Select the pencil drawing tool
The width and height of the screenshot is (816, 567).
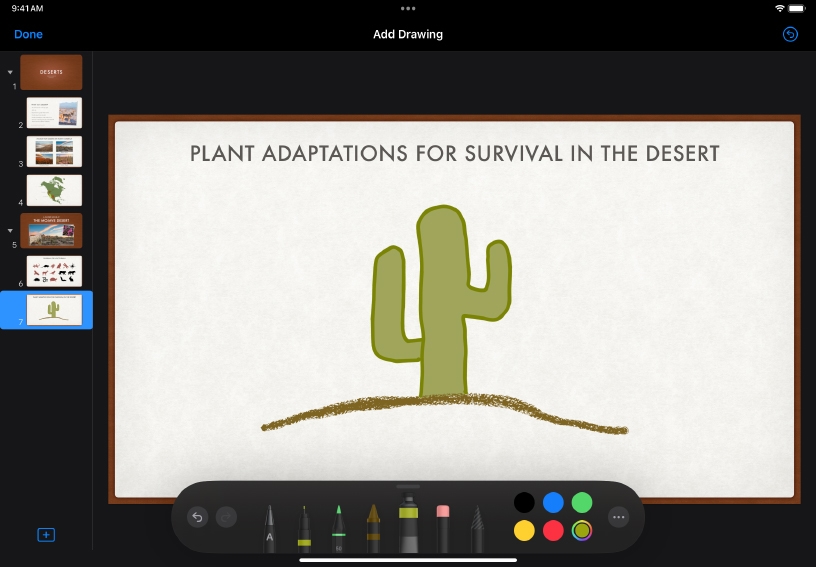point(270,528)
